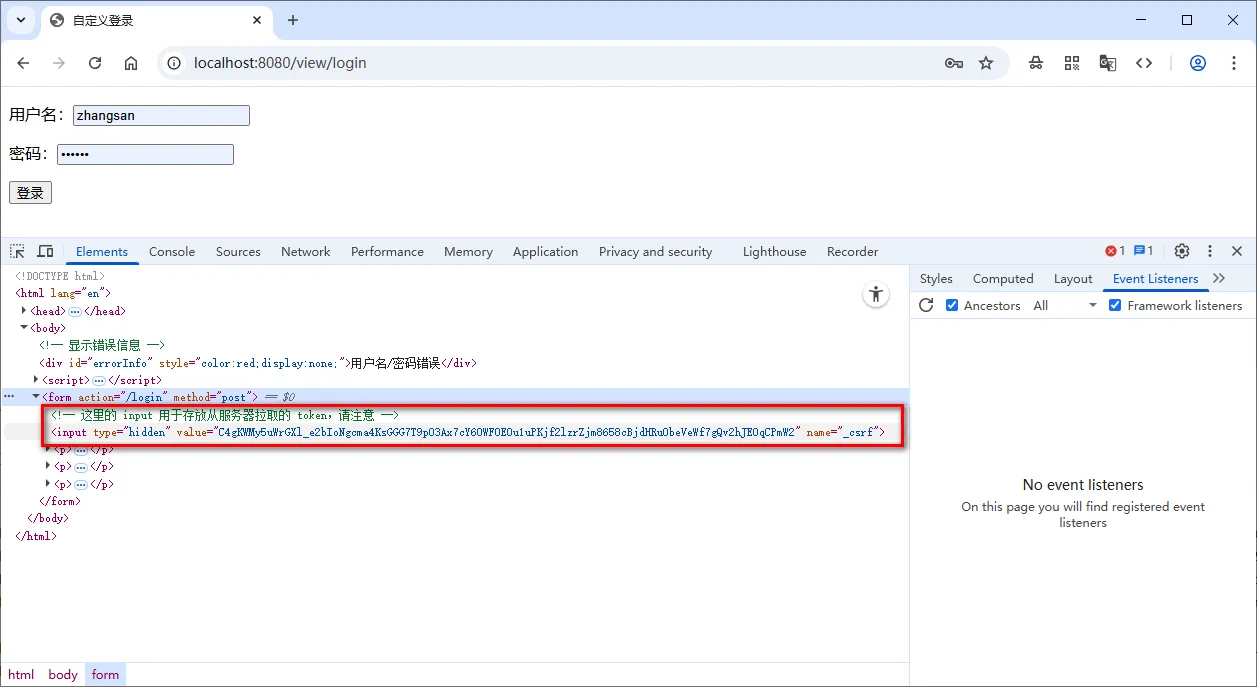Open the translate extension icon
Screen dimensions: 1257x687
[x=1108, y=63]
